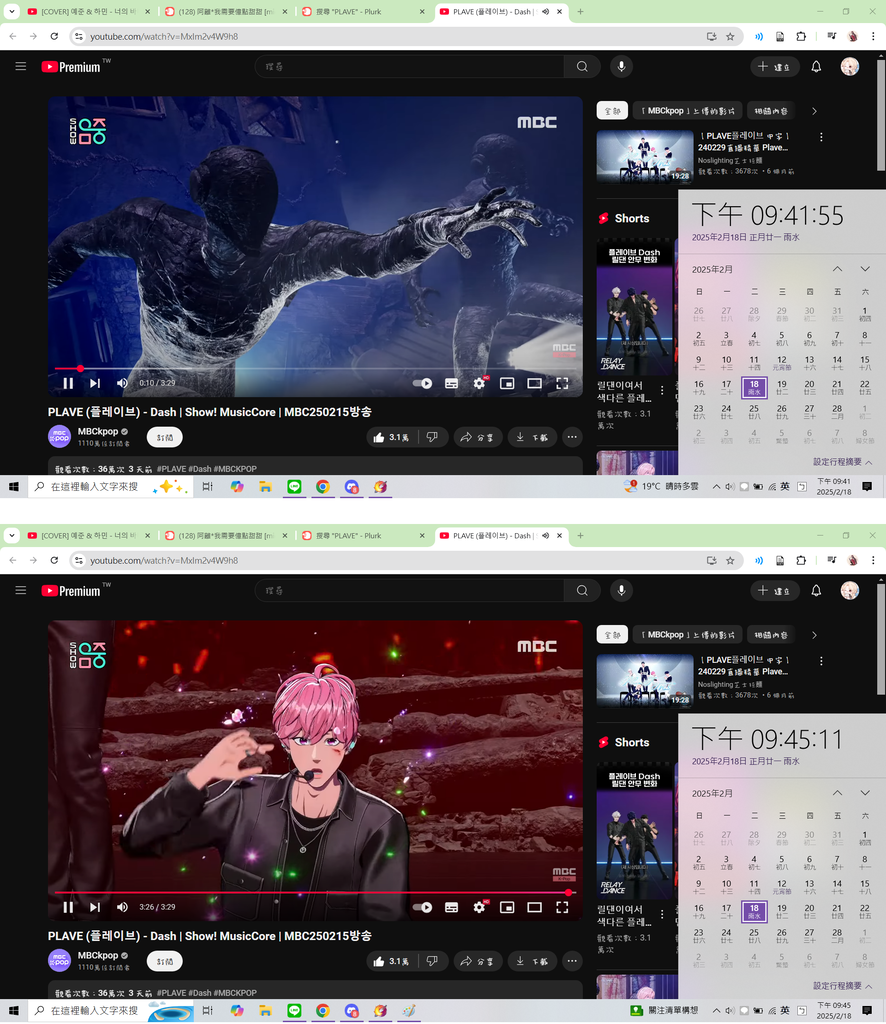Click the Windows Start button in lower taskbar
The image size is (886, 1024).
point(14,1010)
